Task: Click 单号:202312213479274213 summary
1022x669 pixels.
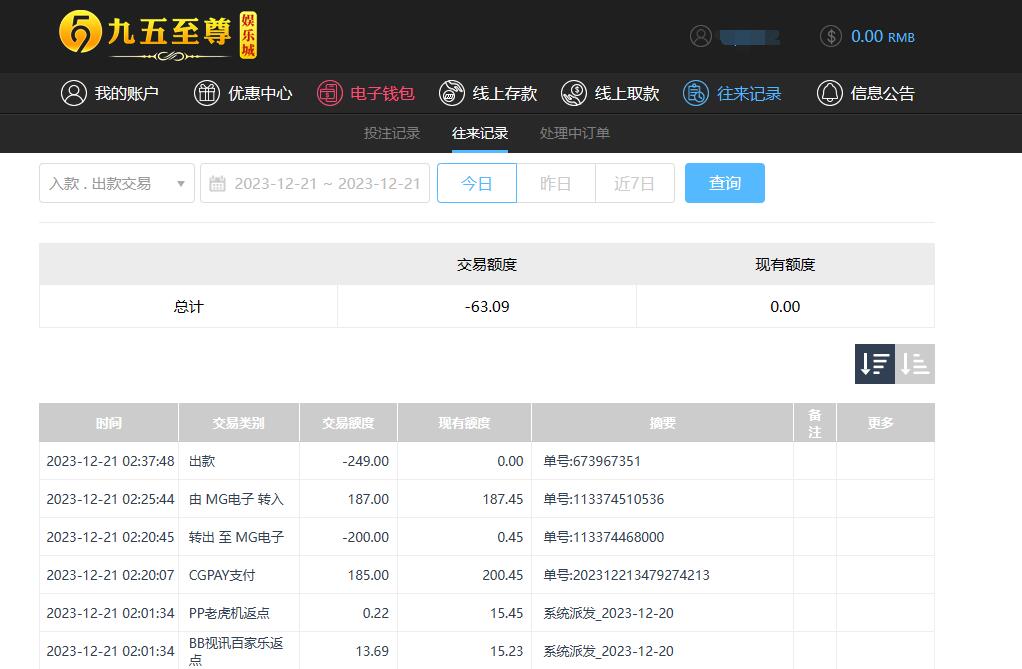Action: (x=626, y=575)
